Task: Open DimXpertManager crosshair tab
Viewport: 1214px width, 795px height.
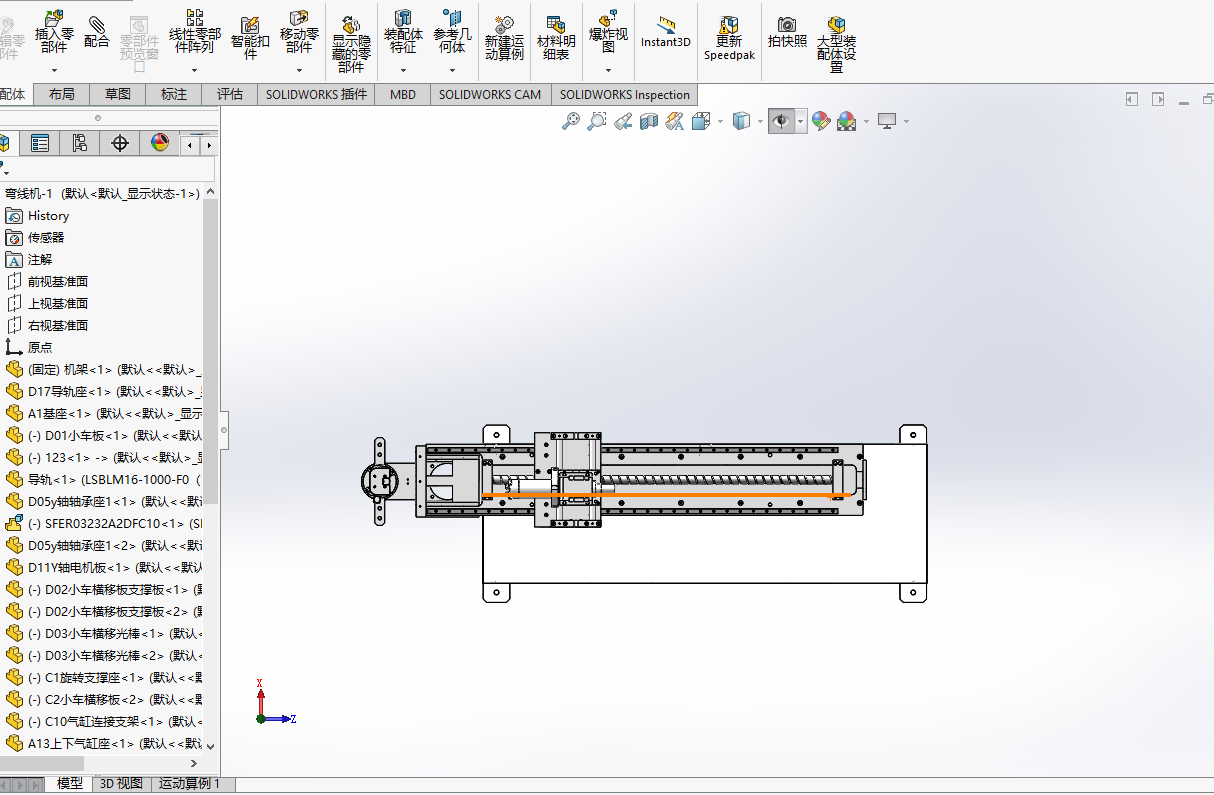Action: [120, 143]
